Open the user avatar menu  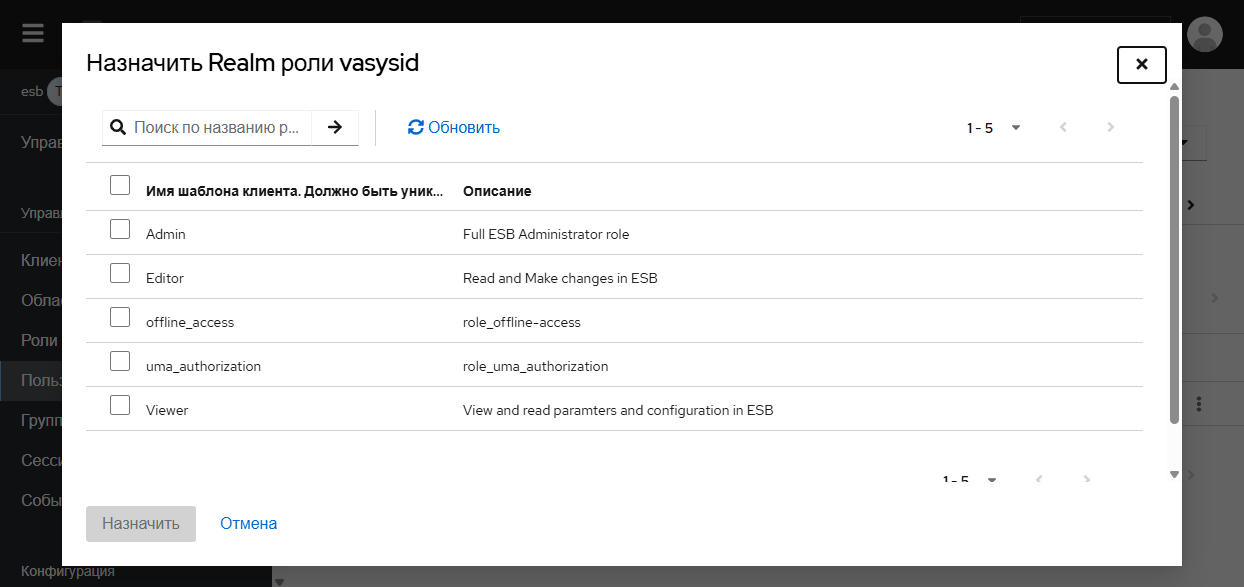[1204, 34]
